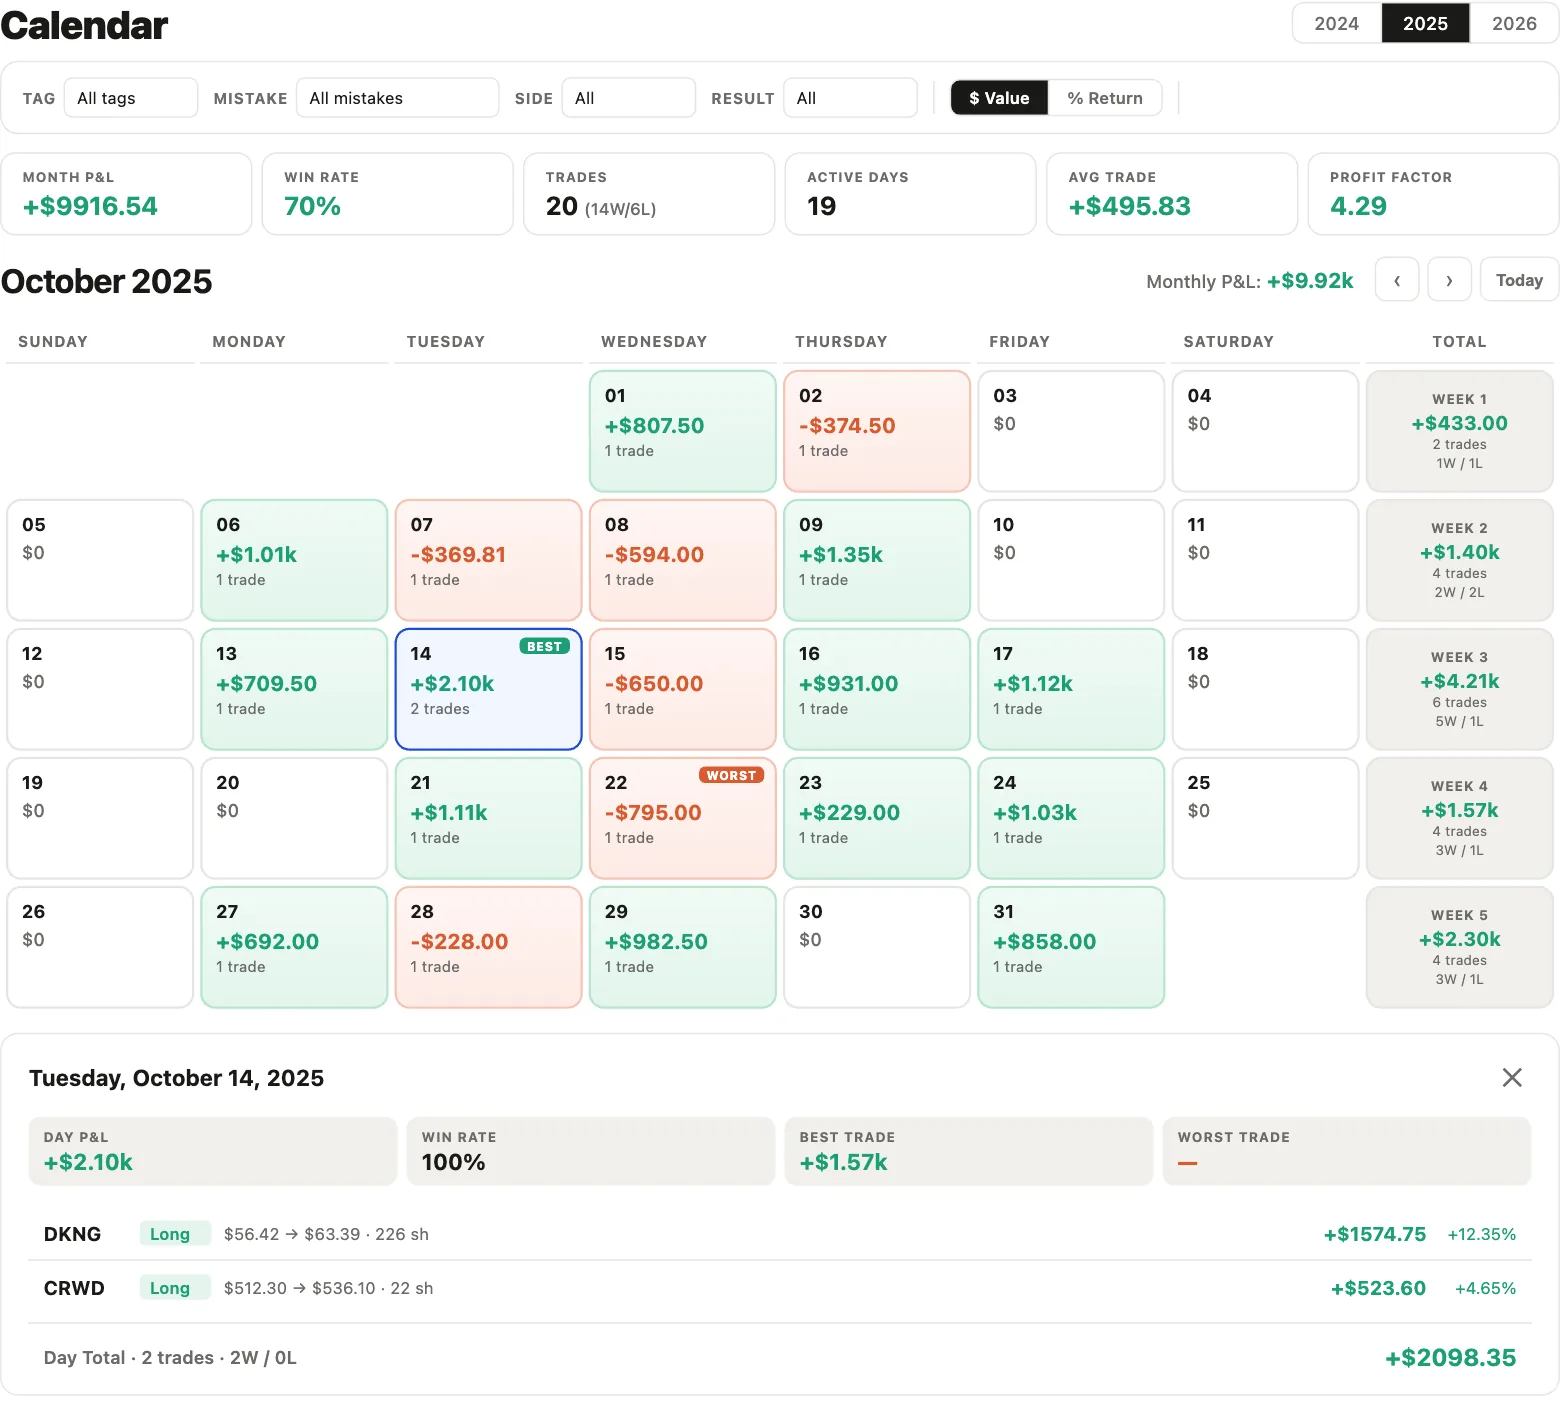Go to the next month

(x=1449, y=280)
